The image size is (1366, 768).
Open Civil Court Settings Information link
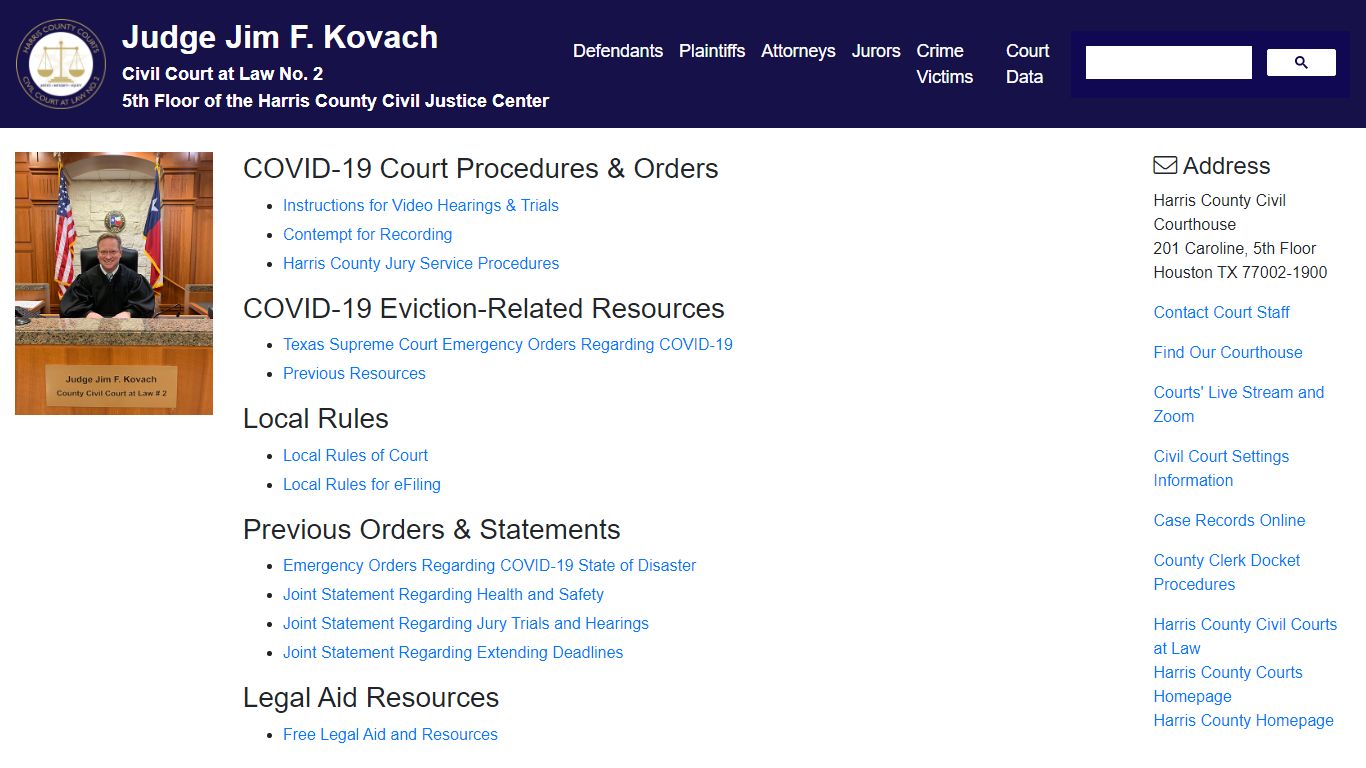[x=1221, y=468]
